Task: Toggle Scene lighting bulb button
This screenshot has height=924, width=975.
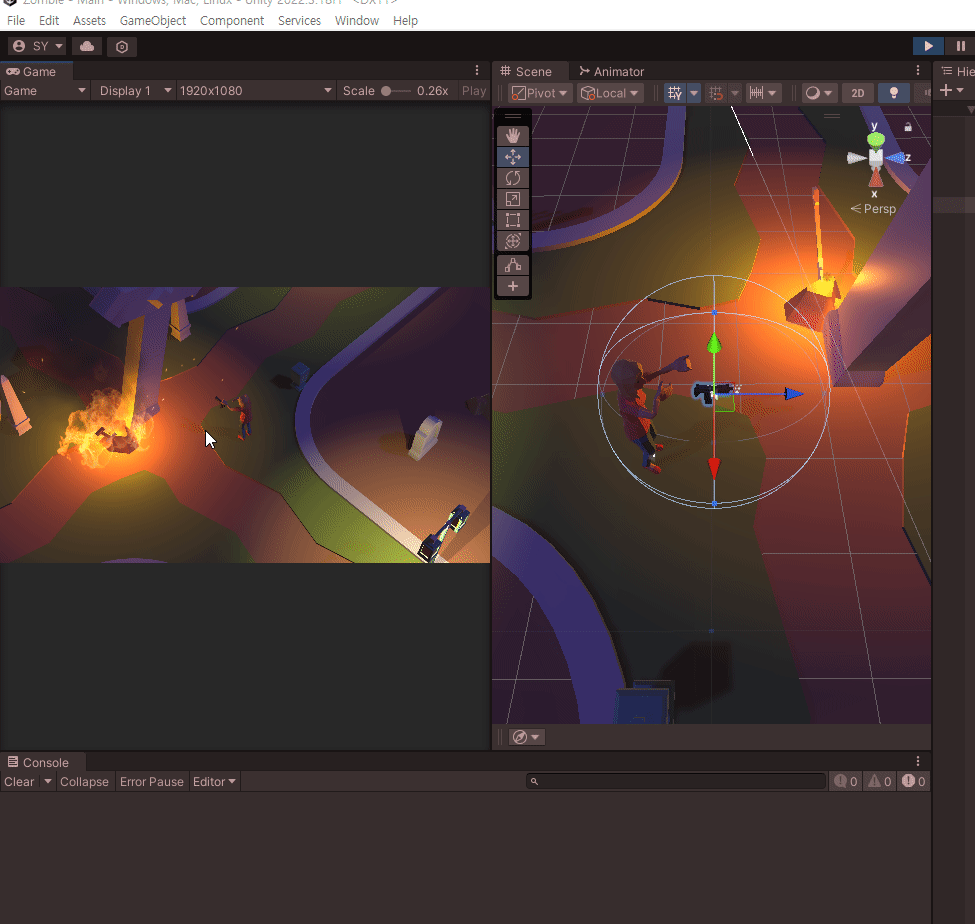Action: coord(894,93)
